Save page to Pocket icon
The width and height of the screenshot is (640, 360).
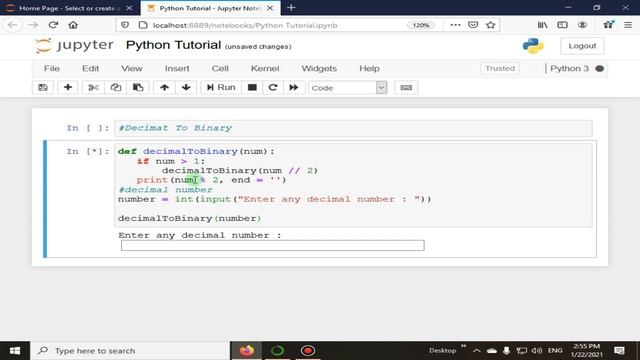[x=473, y=25]
